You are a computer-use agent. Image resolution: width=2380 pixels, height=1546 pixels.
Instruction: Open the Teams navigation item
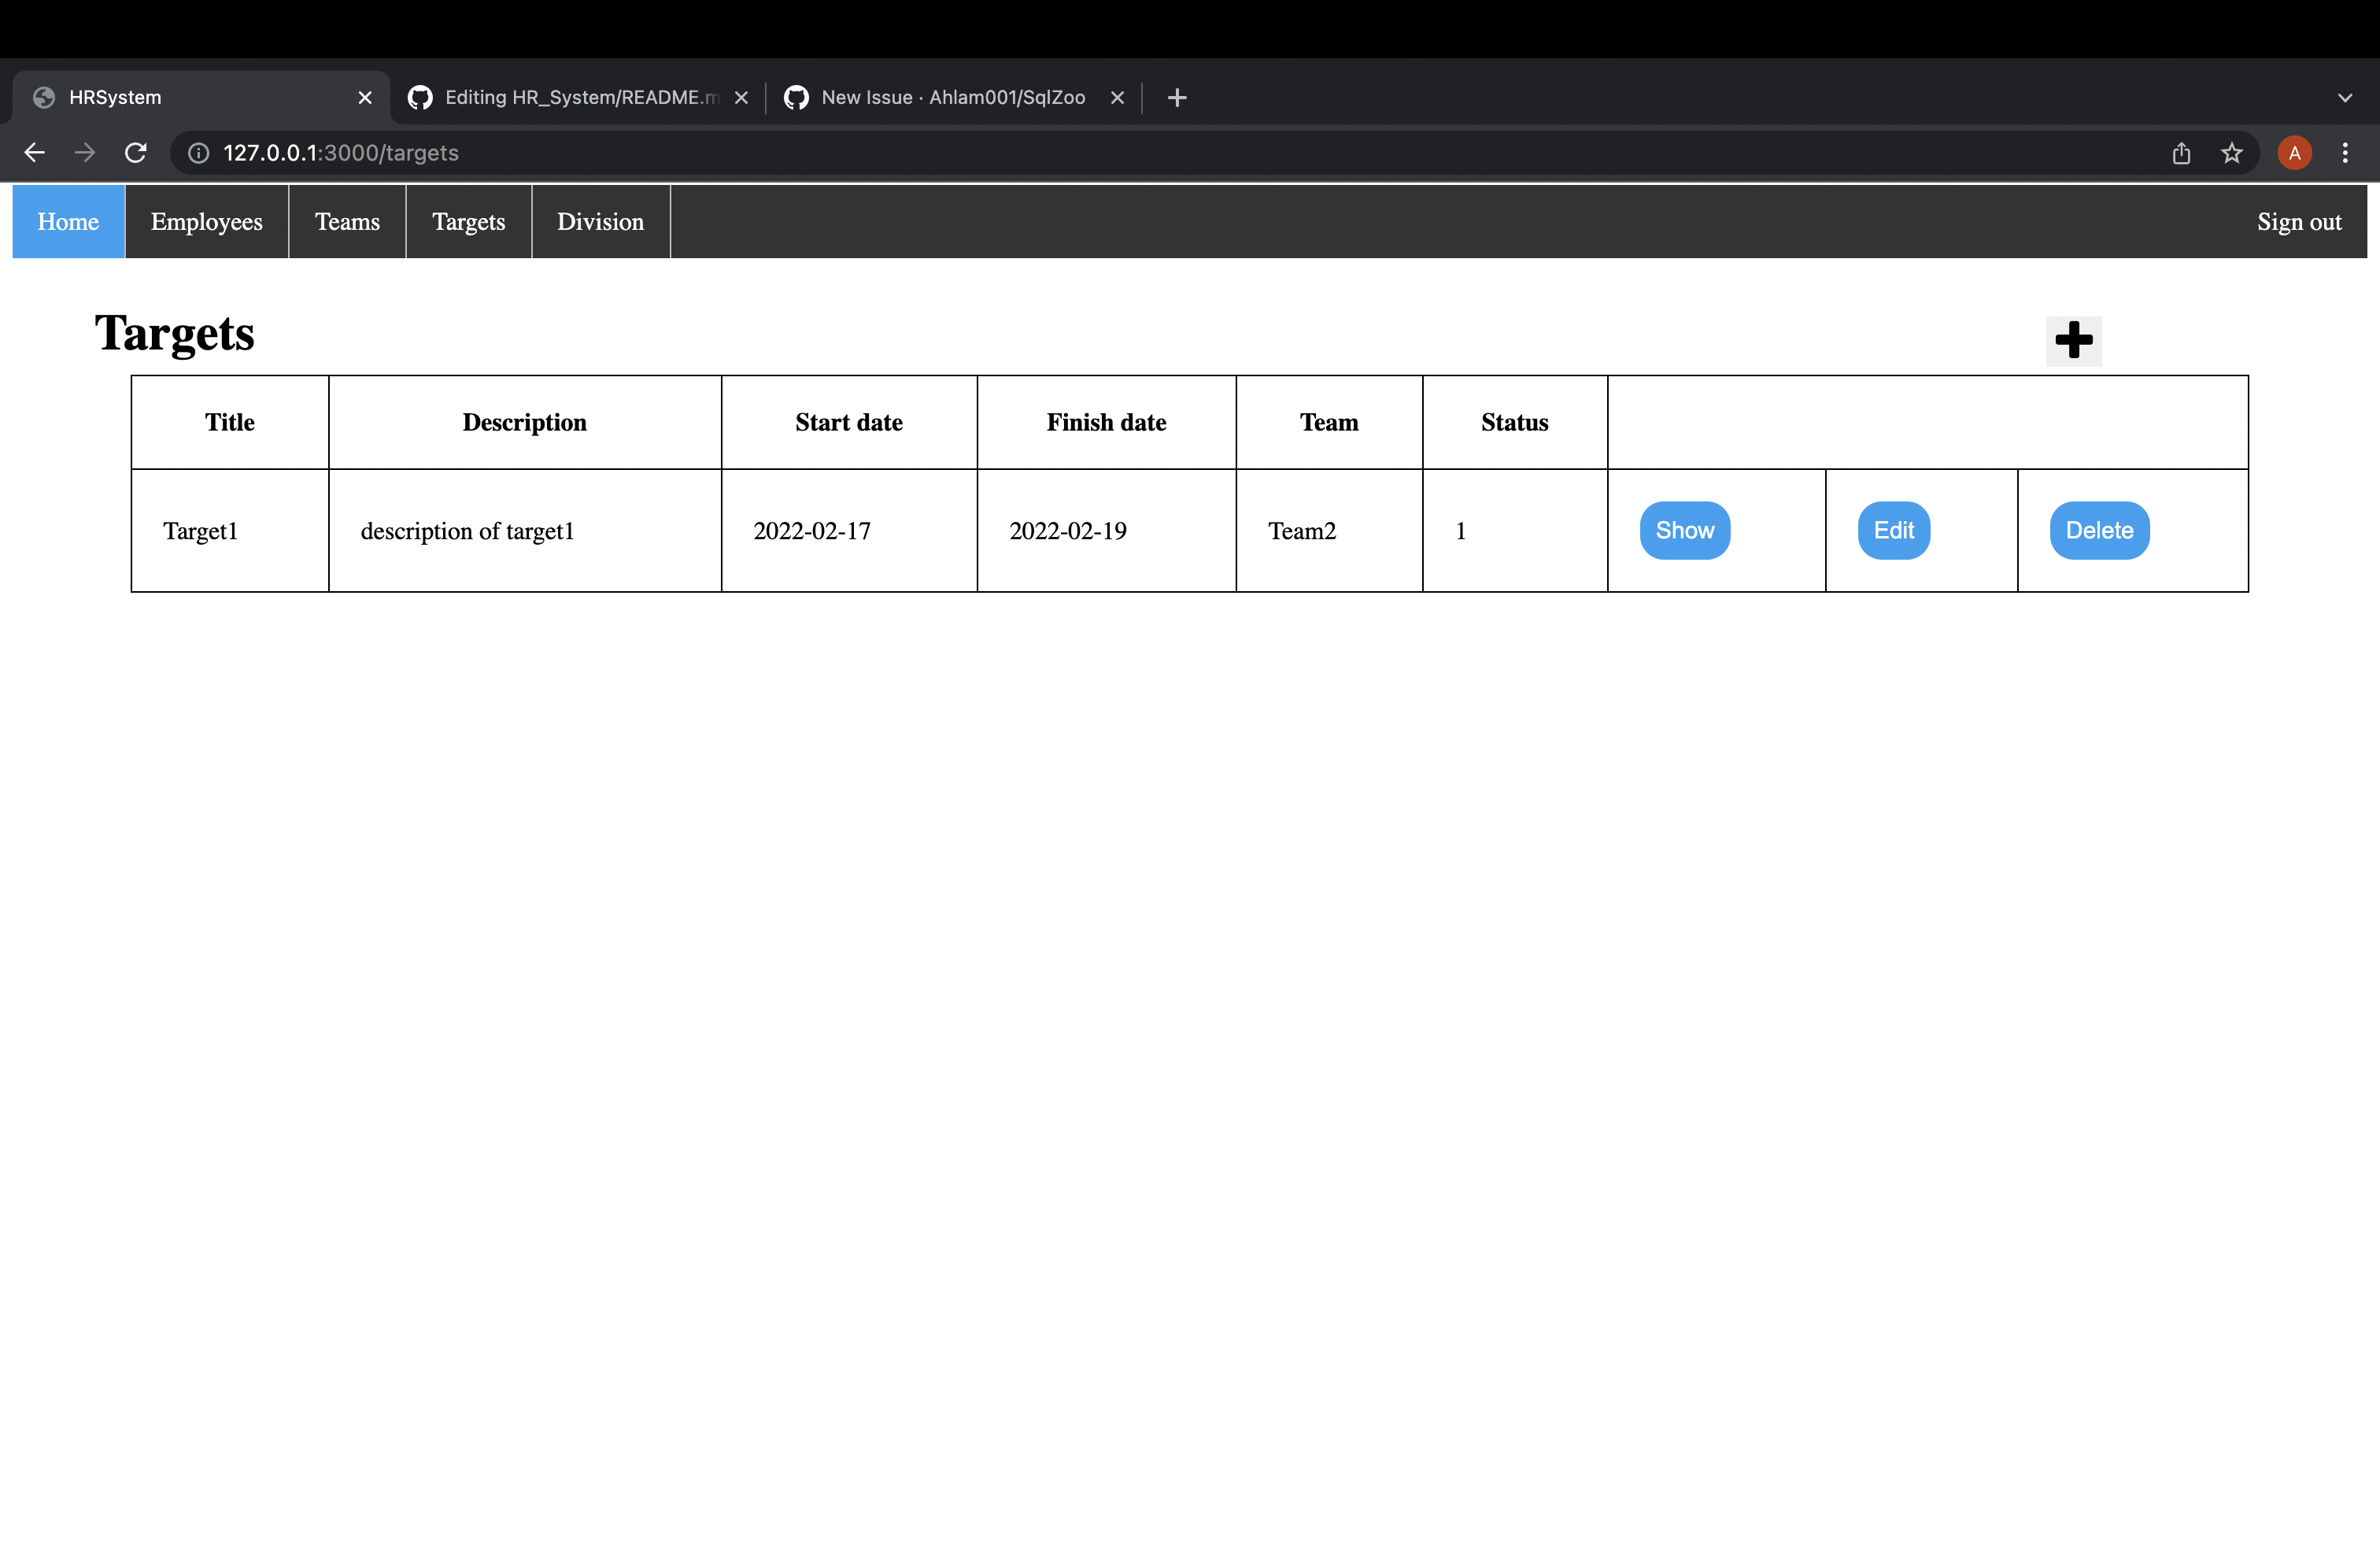coord(347,222)
